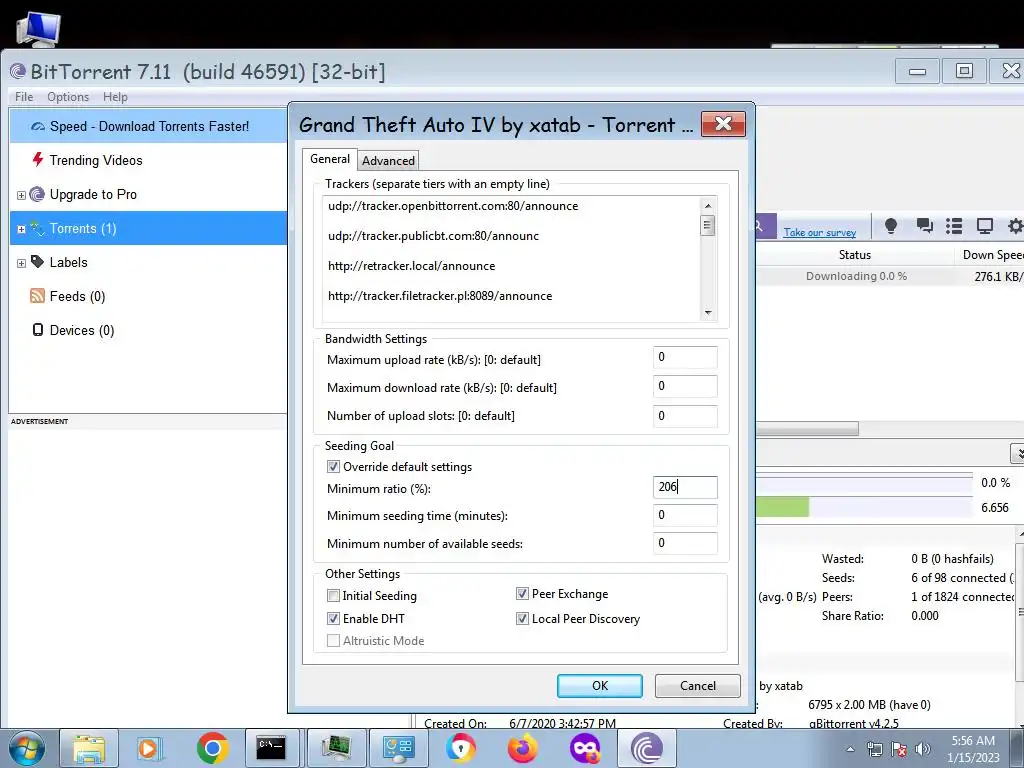Toggle Enable DHT checkbox
This screenshot has width=1024, height=768.
coord(333,618)
